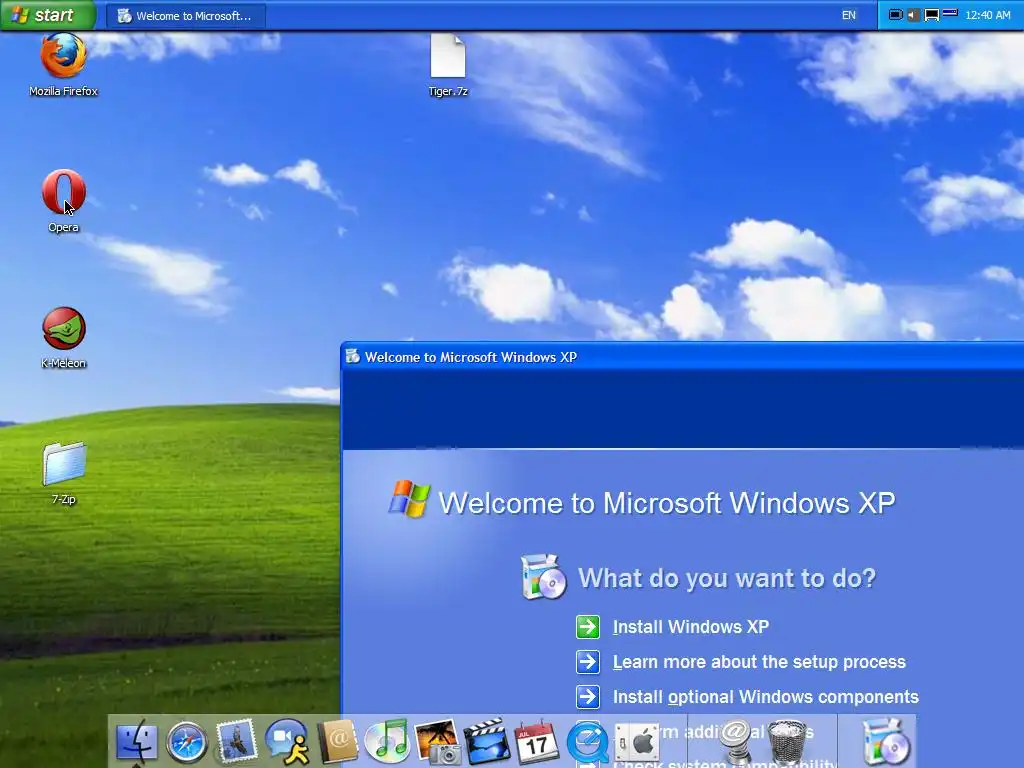Open the iMovie clapperboard icon in the dock

pyautogui.click(x=487, y=741)
